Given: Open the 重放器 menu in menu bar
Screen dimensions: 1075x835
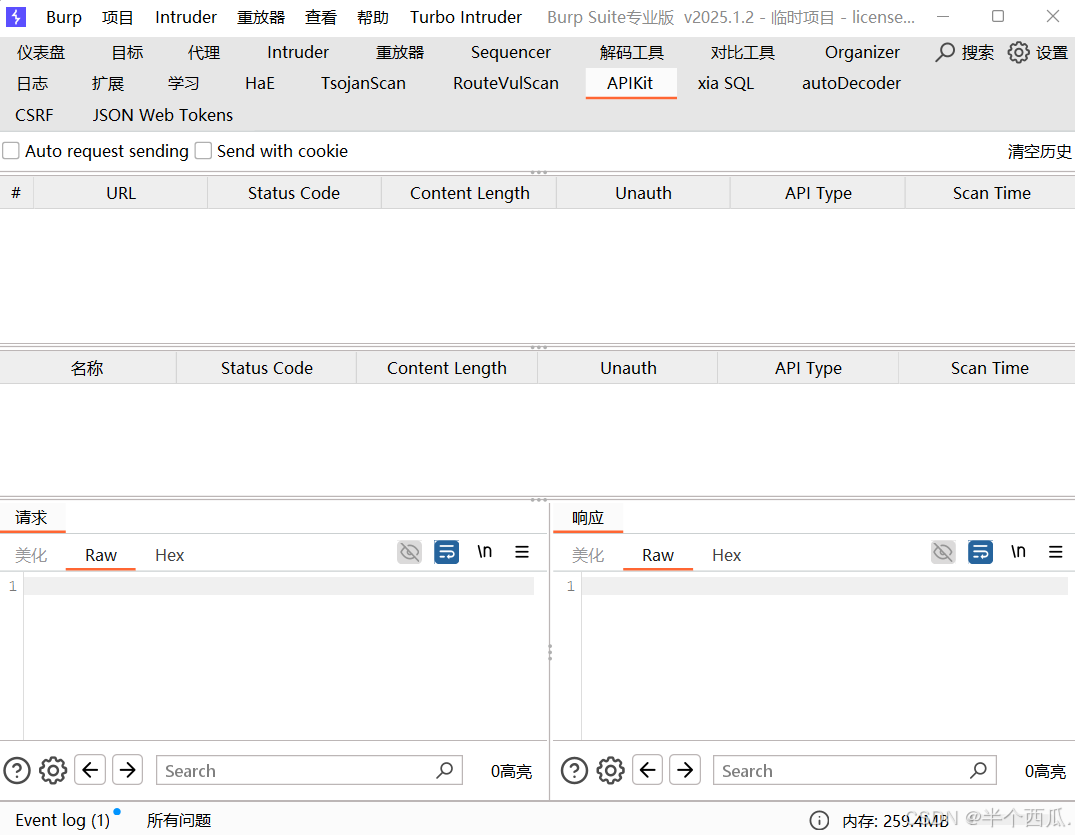Looking at the screenshot, I should [x=261, y=17].
